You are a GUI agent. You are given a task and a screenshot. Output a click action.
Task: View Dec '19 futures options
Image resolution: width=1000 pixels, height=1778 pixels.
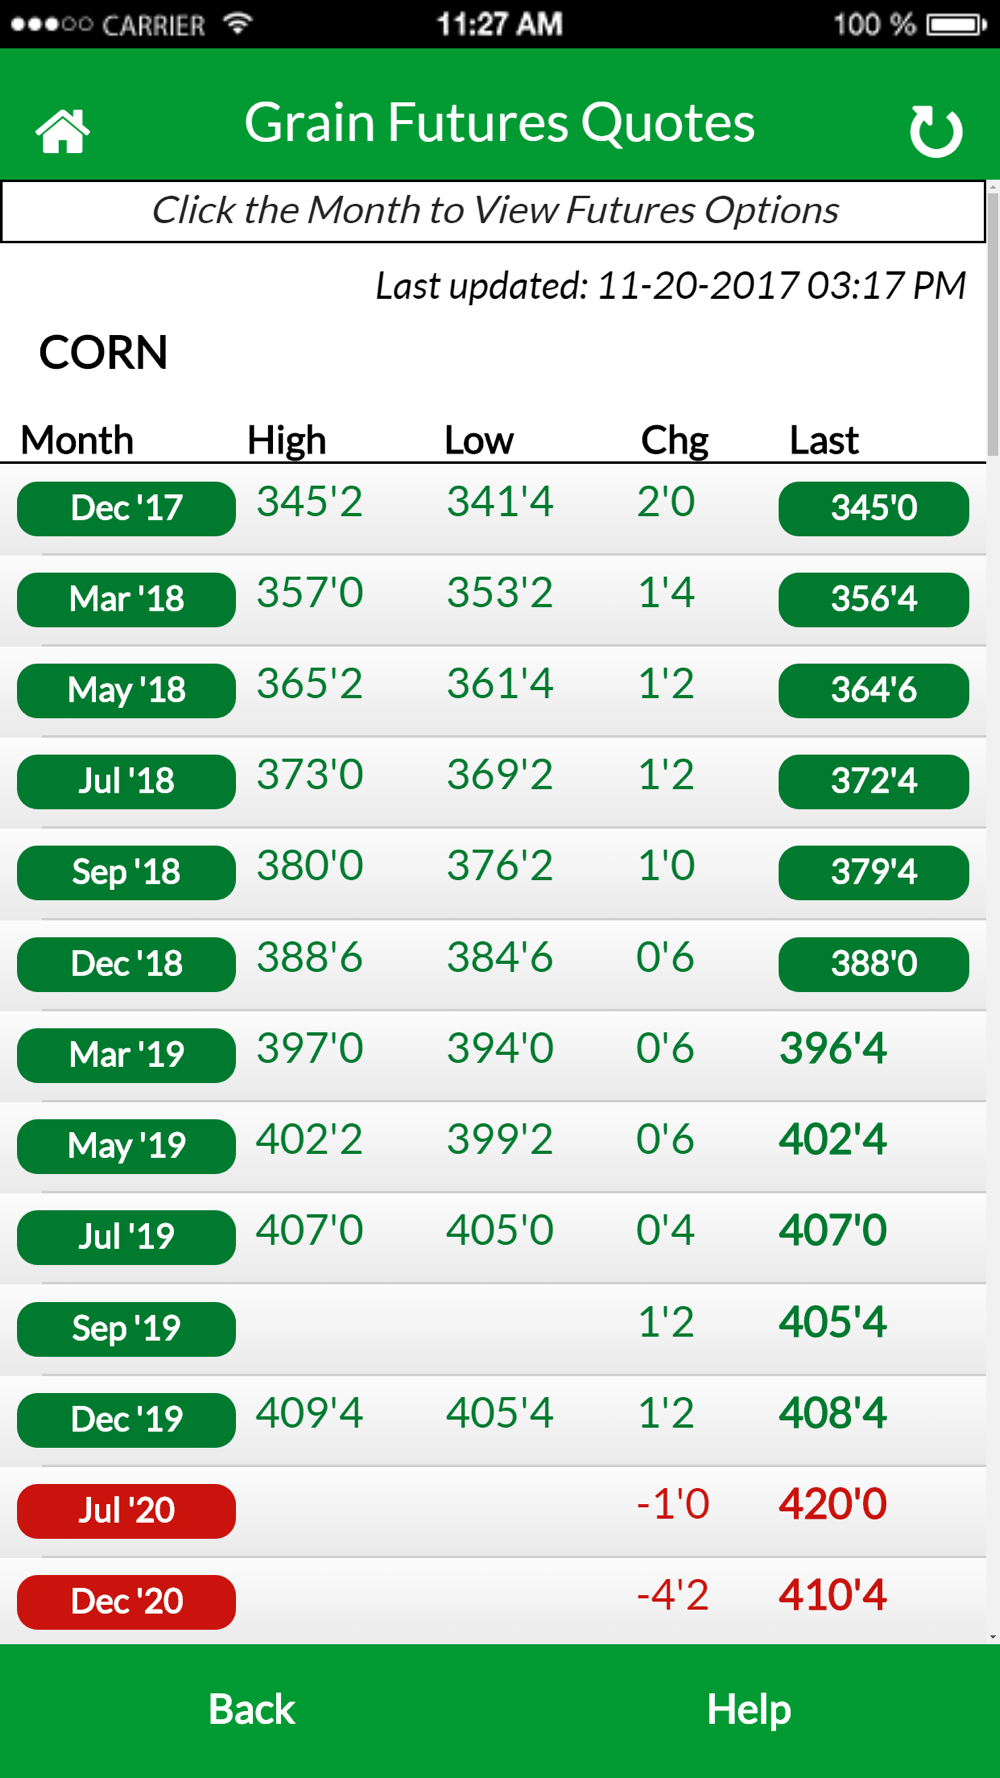coord(126,1420)
